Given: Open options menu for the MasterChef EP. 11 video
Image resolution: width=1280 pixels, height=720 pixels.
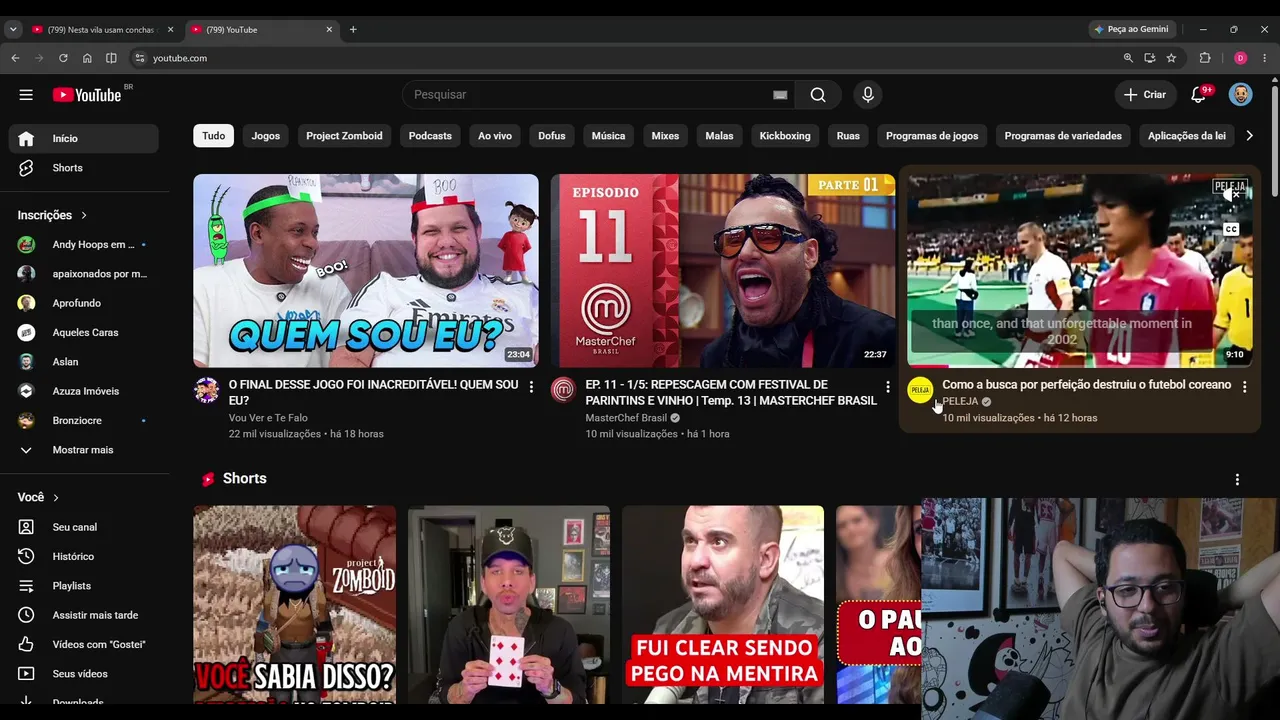Looking at the screenshot, I should (x=887, y=387).
